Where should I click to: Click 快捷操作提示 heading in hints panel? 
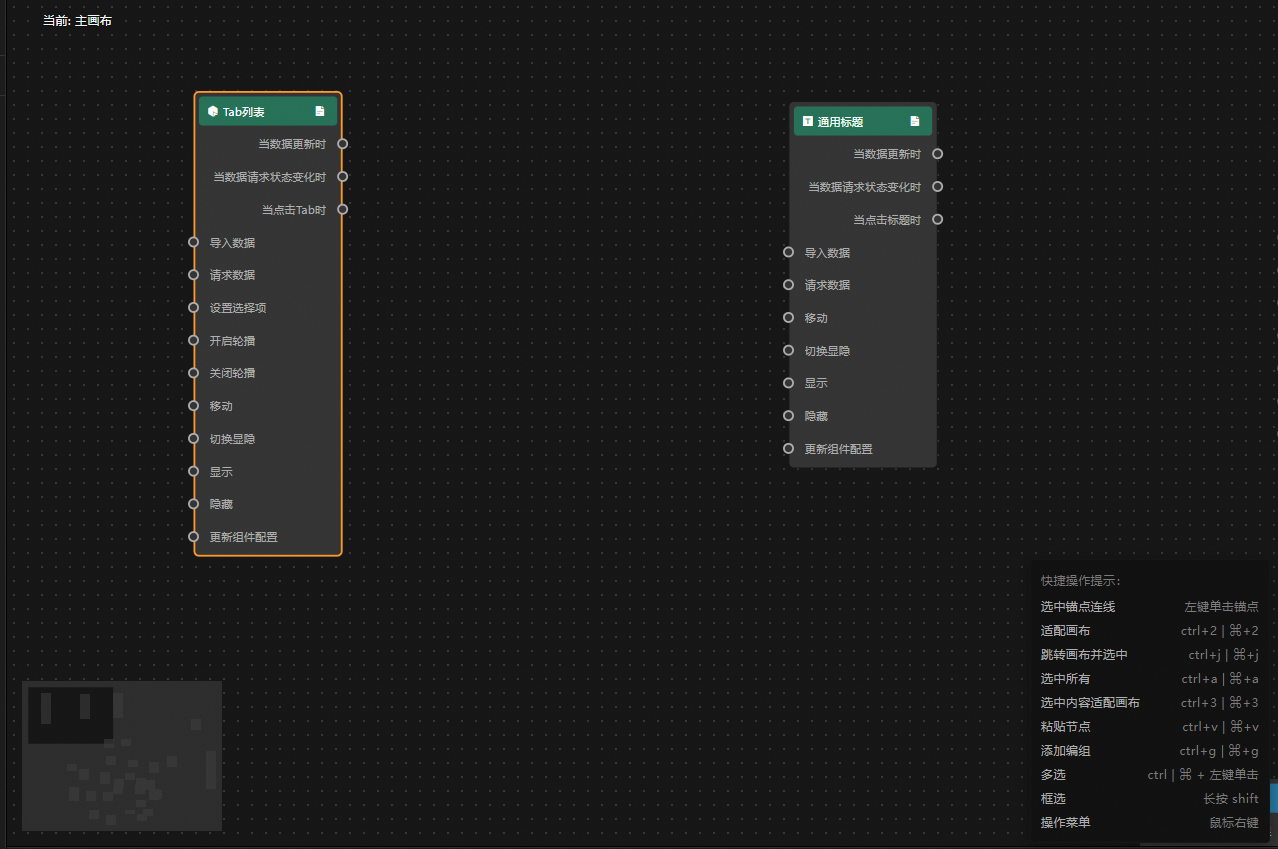[1081, 581]
